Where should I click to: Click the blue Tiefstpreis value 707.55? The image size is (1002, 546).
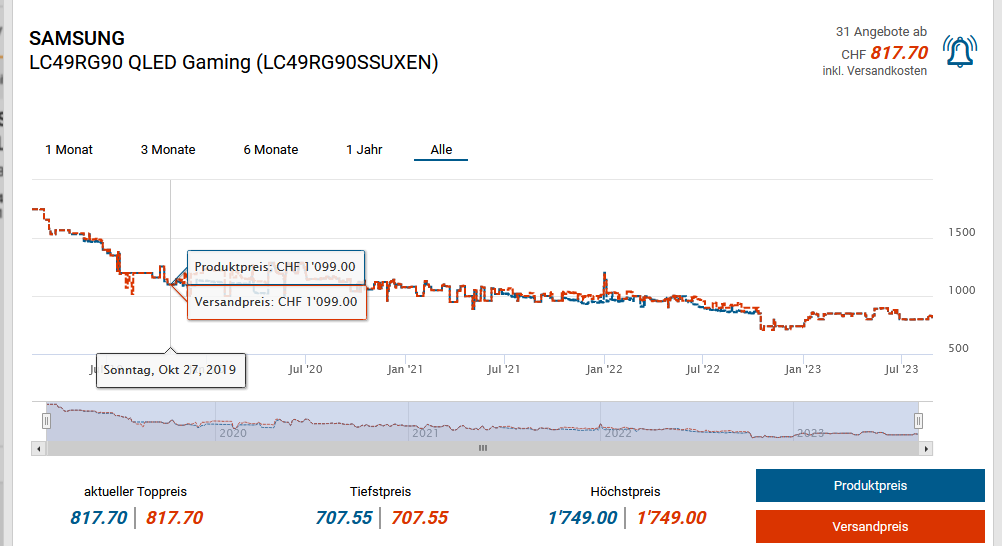(x=344, y=517)
